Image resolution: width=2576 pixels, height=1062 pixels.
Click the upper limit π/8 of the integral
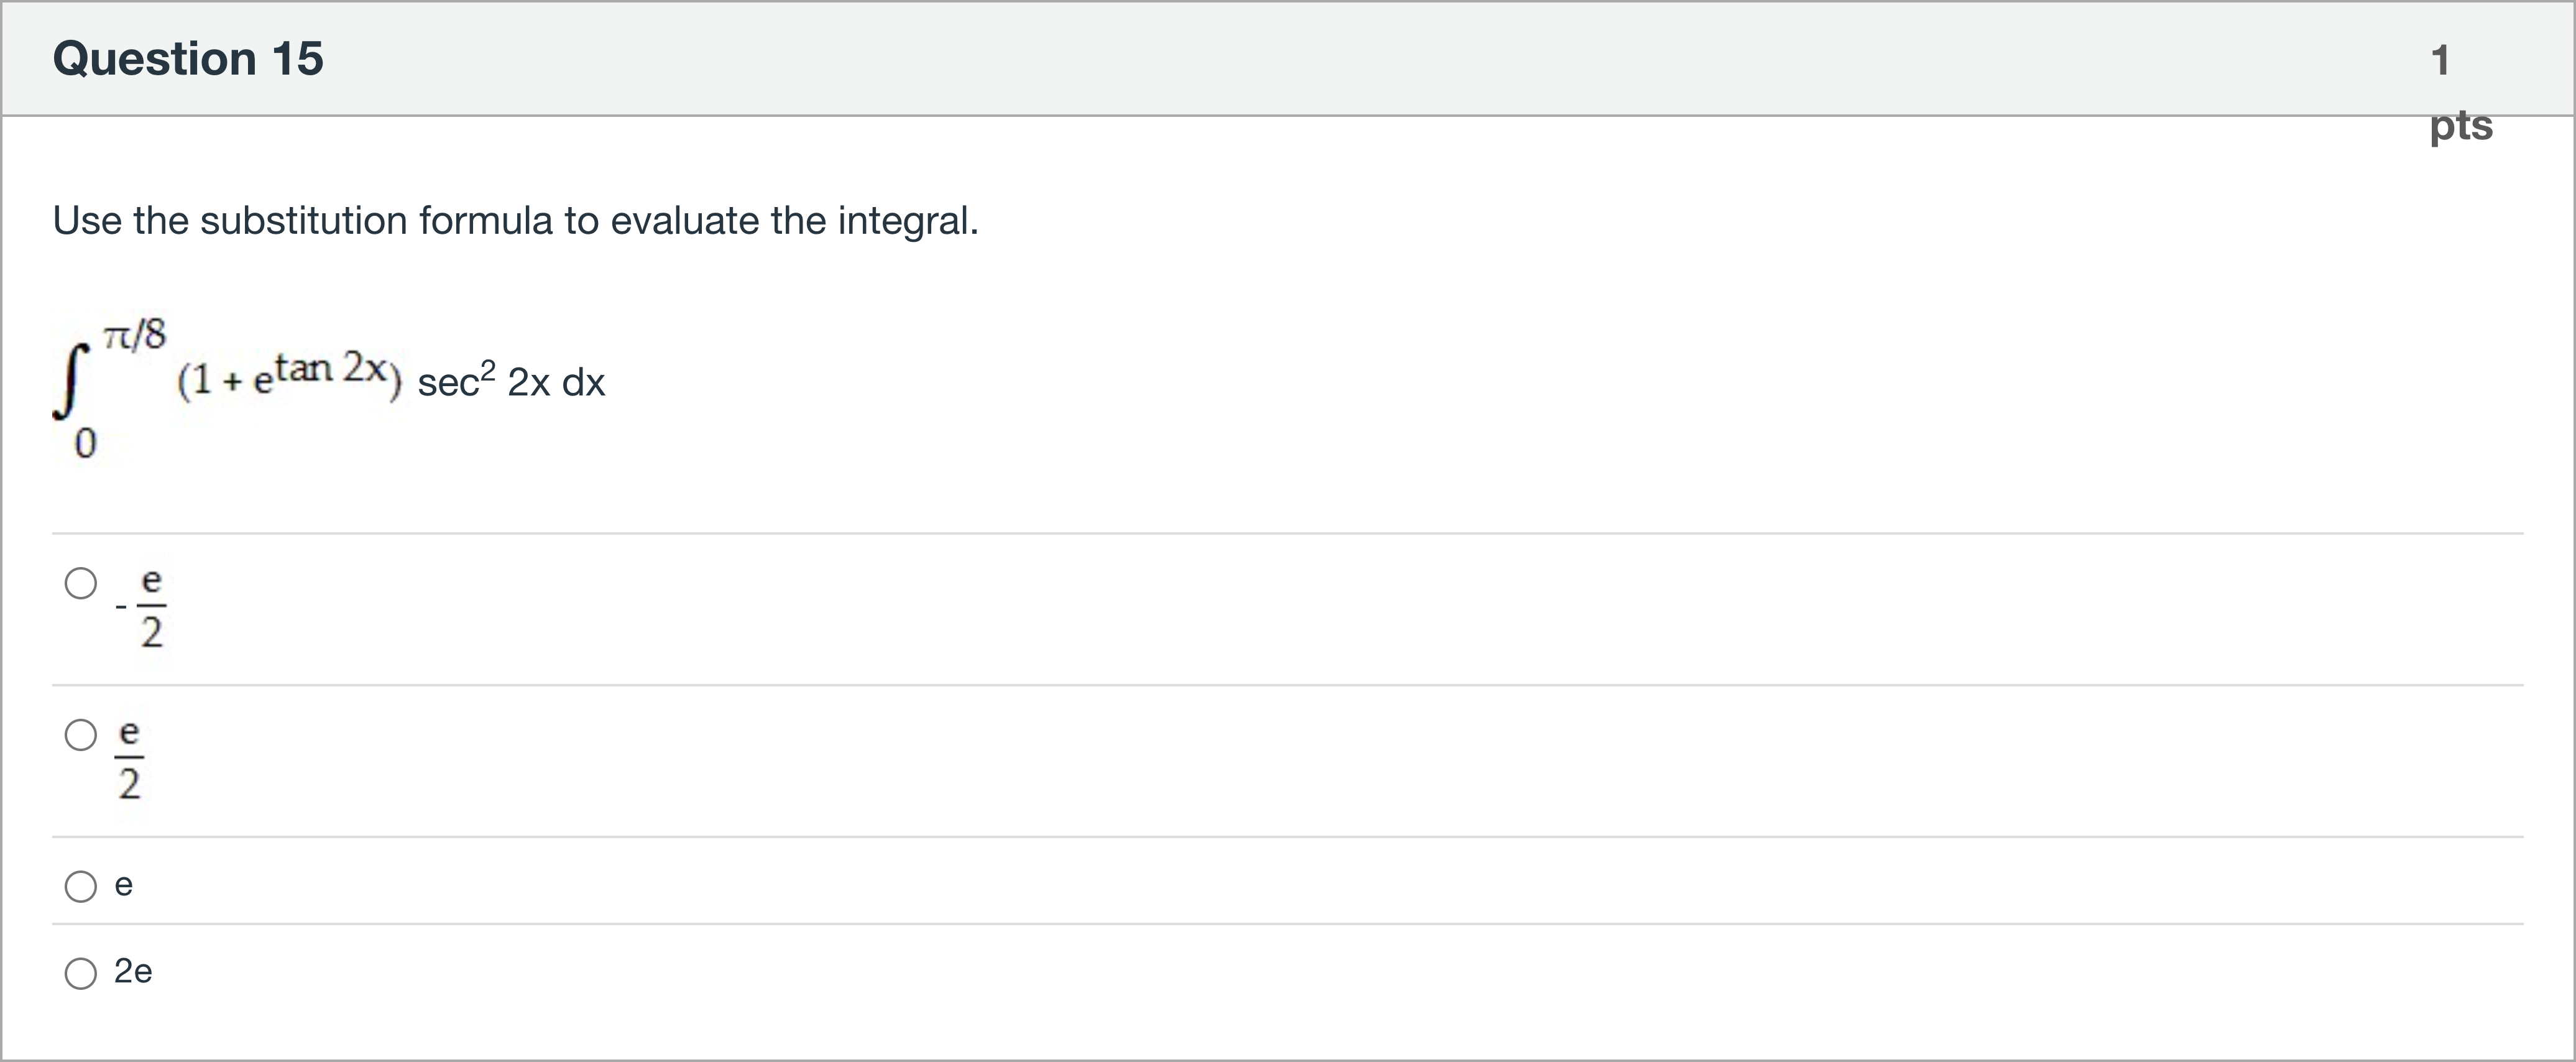pos(135,334)
